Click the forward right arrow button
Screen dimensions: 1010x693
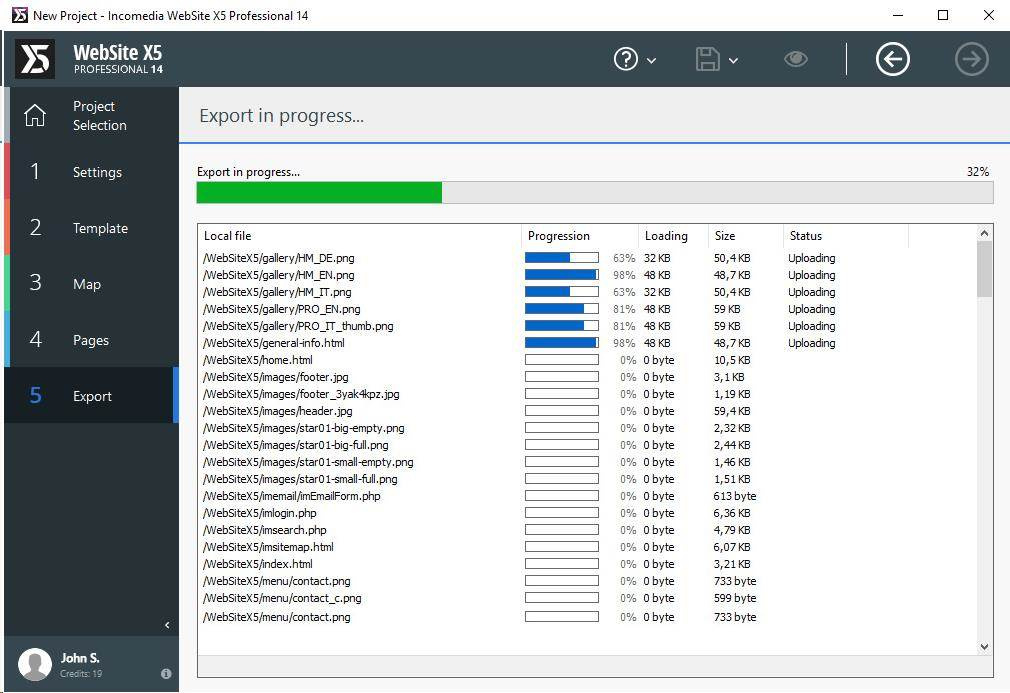(971, 59)
